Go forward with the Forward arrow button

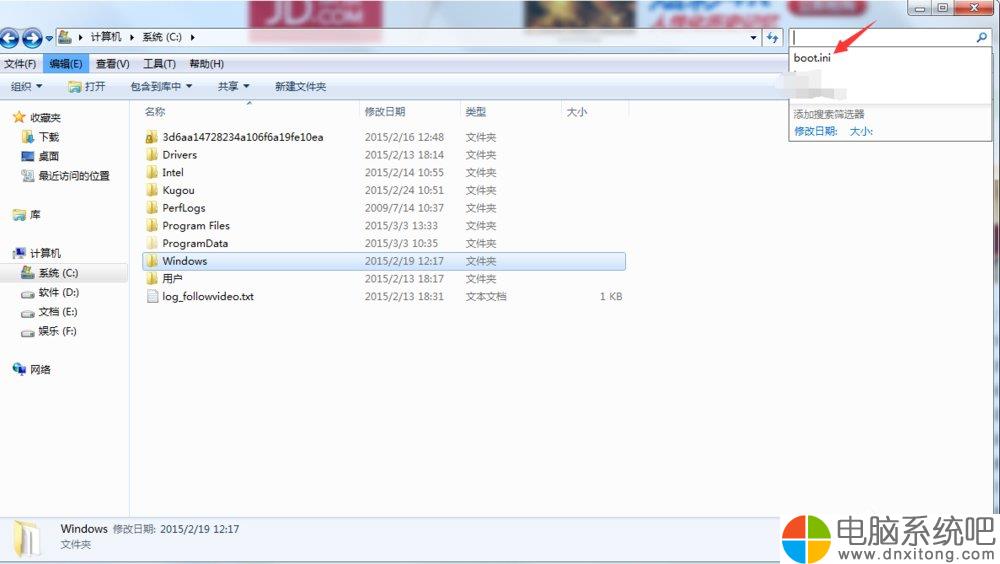[x=32, y=38]
